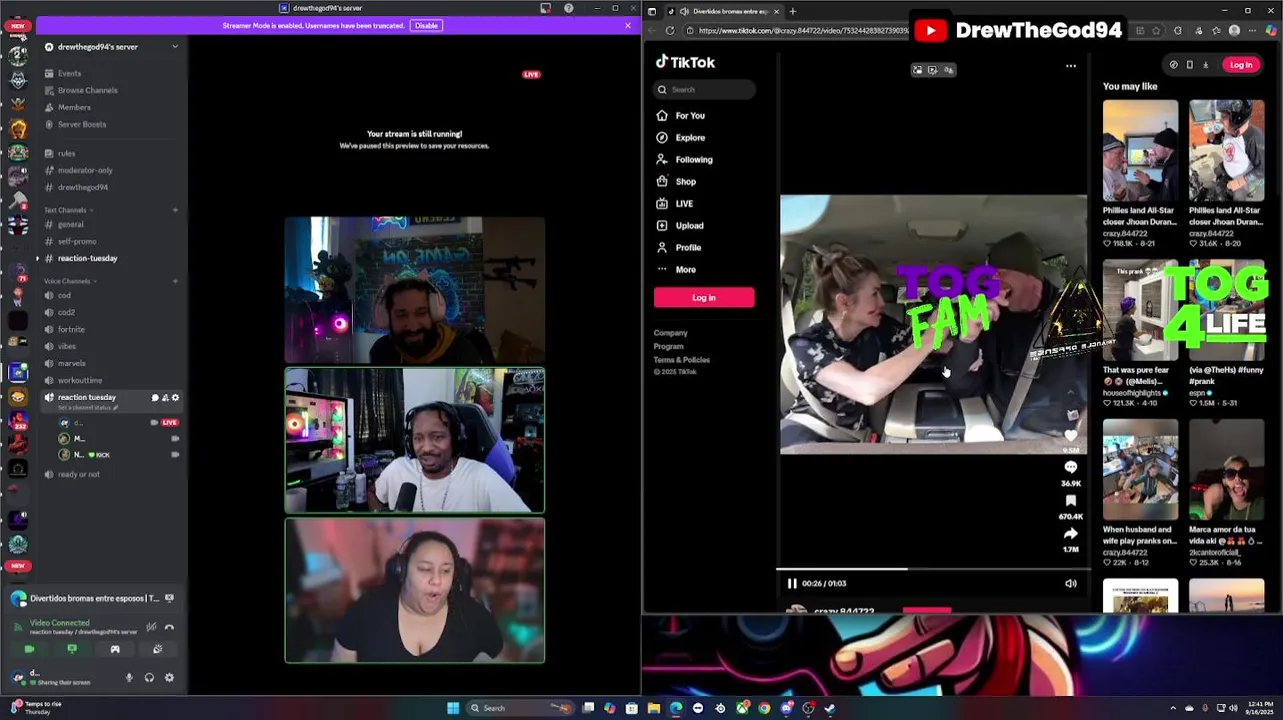Open Browse Channels in Discord

87,90
